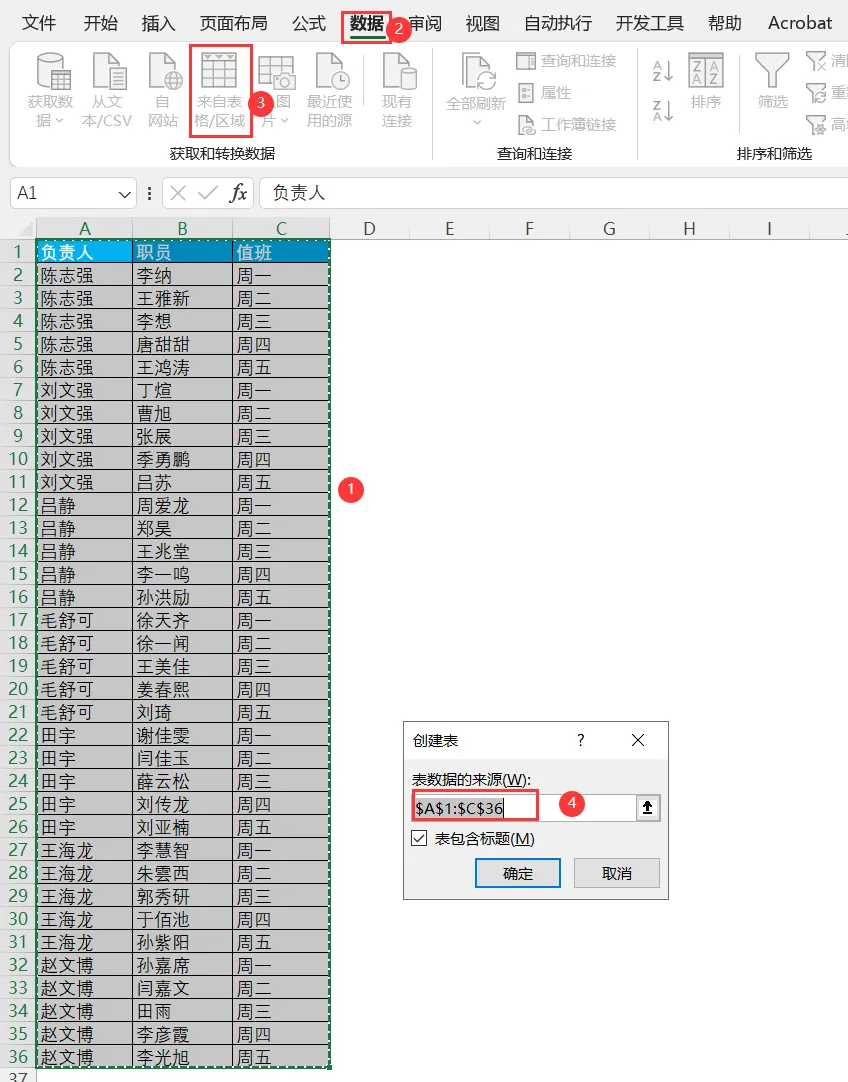This screenshot has height=1082, width=848.
Task: Click the select-all corner triangle
Action: pyautogui.click(x=25, y=229)
